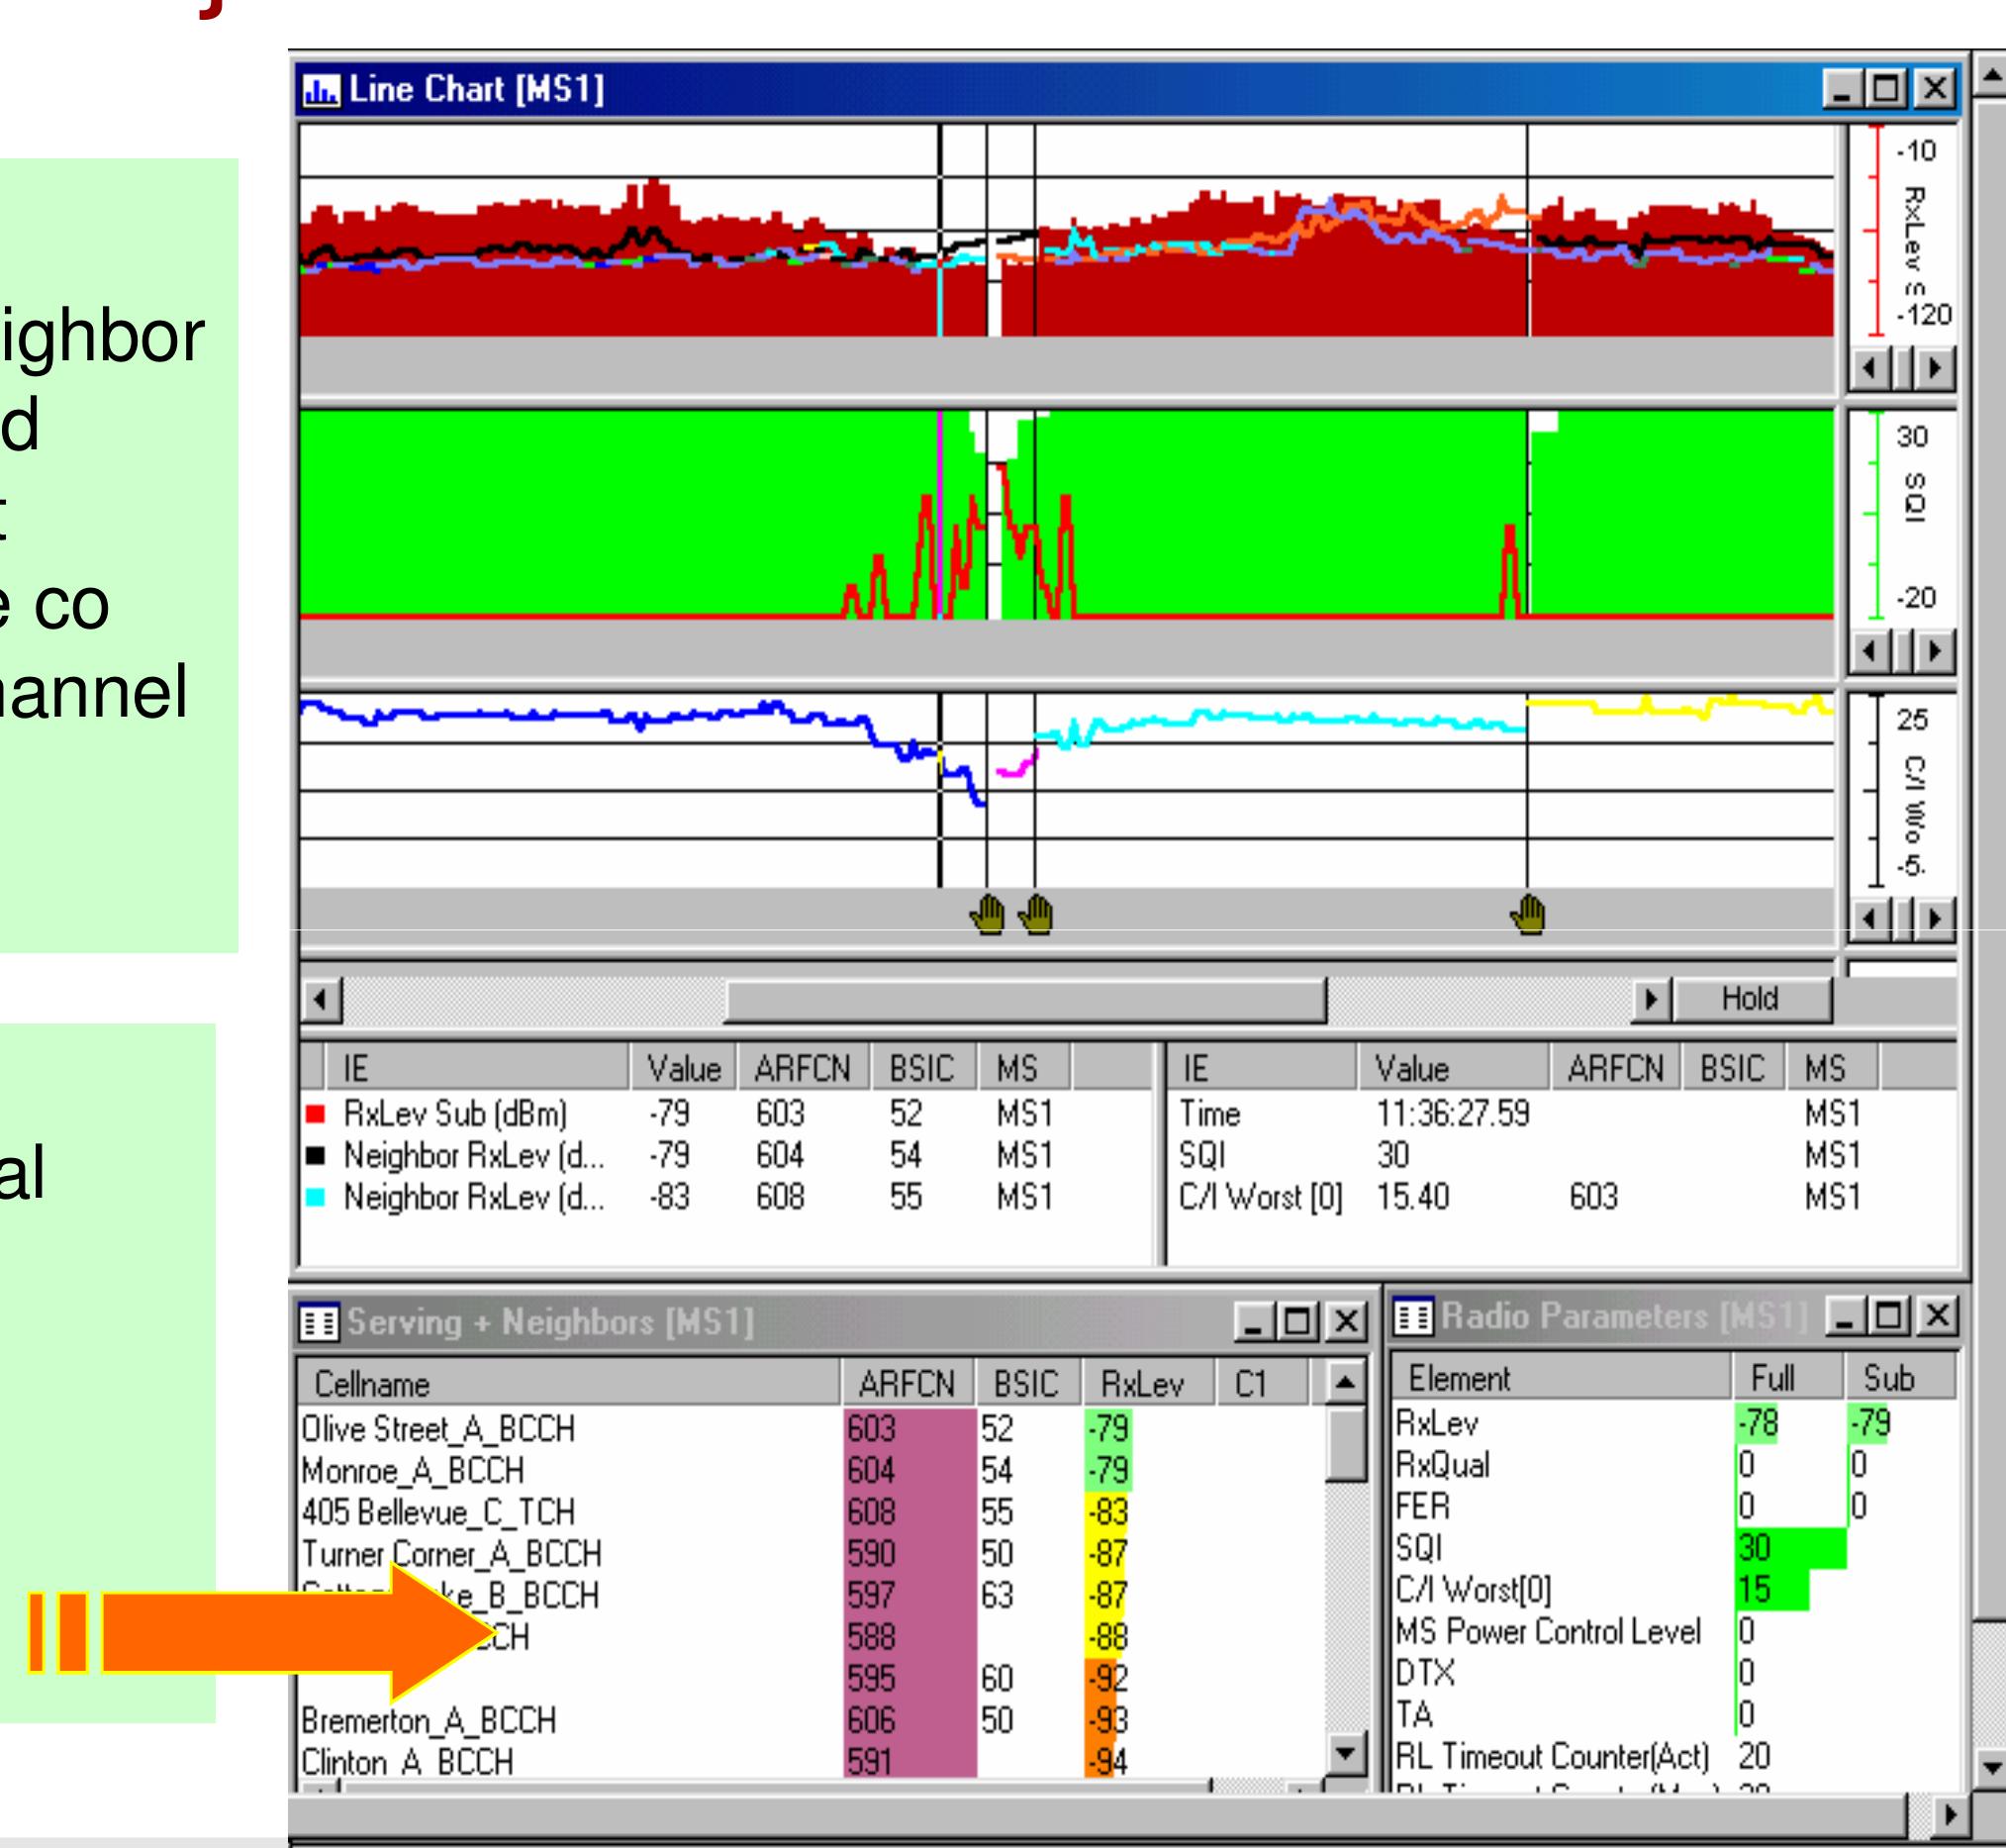Image resolution: width=2006 pixels, height=1848 pixels.
Task: Click the red RxLev Sub (dBm) legend swatch
Action: coord(315,1114)
